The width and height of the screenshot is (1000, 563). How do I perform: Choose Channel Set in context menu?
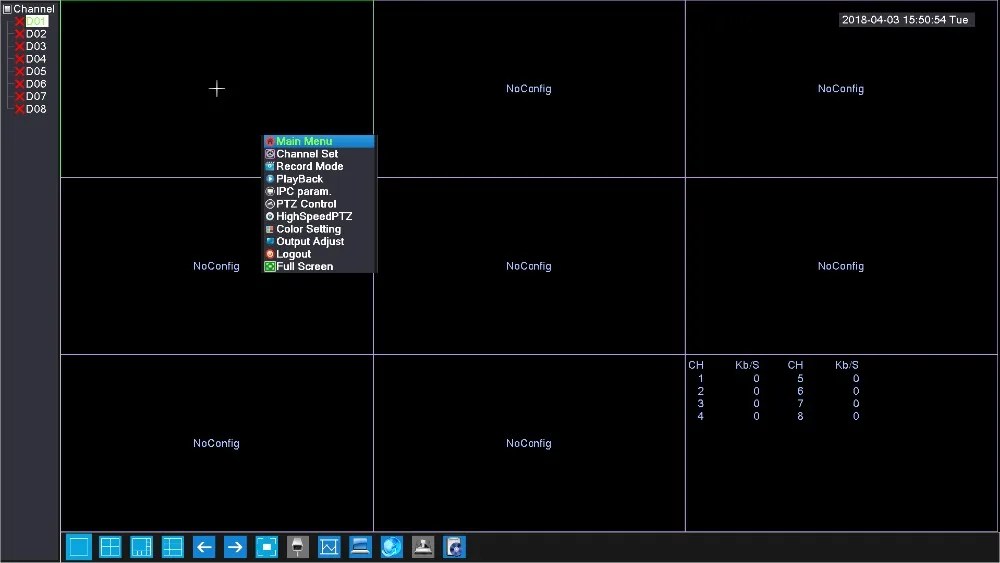pyautogui.click(x=319, y=154)
